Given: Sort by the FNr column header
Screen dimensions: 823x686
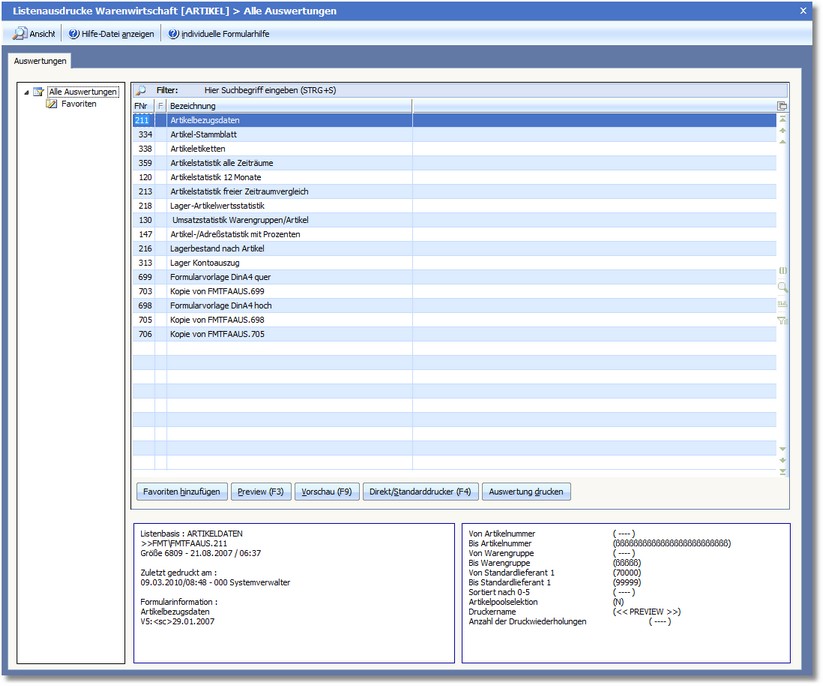Looking at the screenshot, I should (141, 106).
